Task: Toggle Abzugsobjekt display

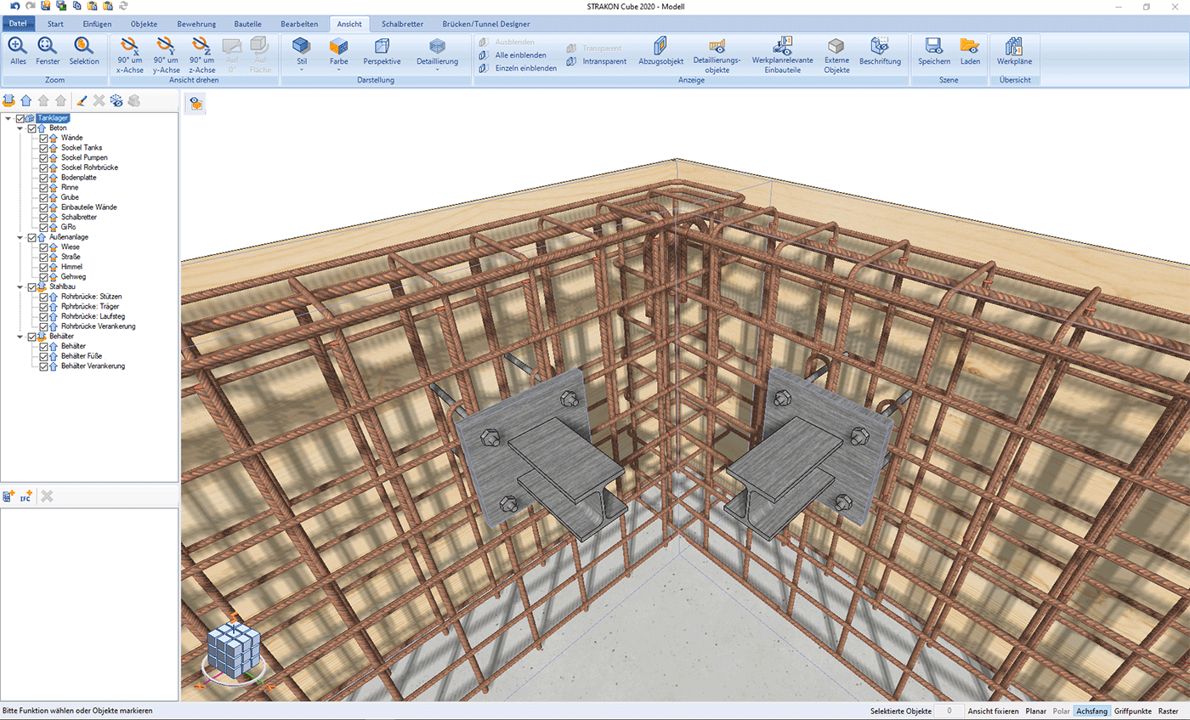Action: point(661,48)
